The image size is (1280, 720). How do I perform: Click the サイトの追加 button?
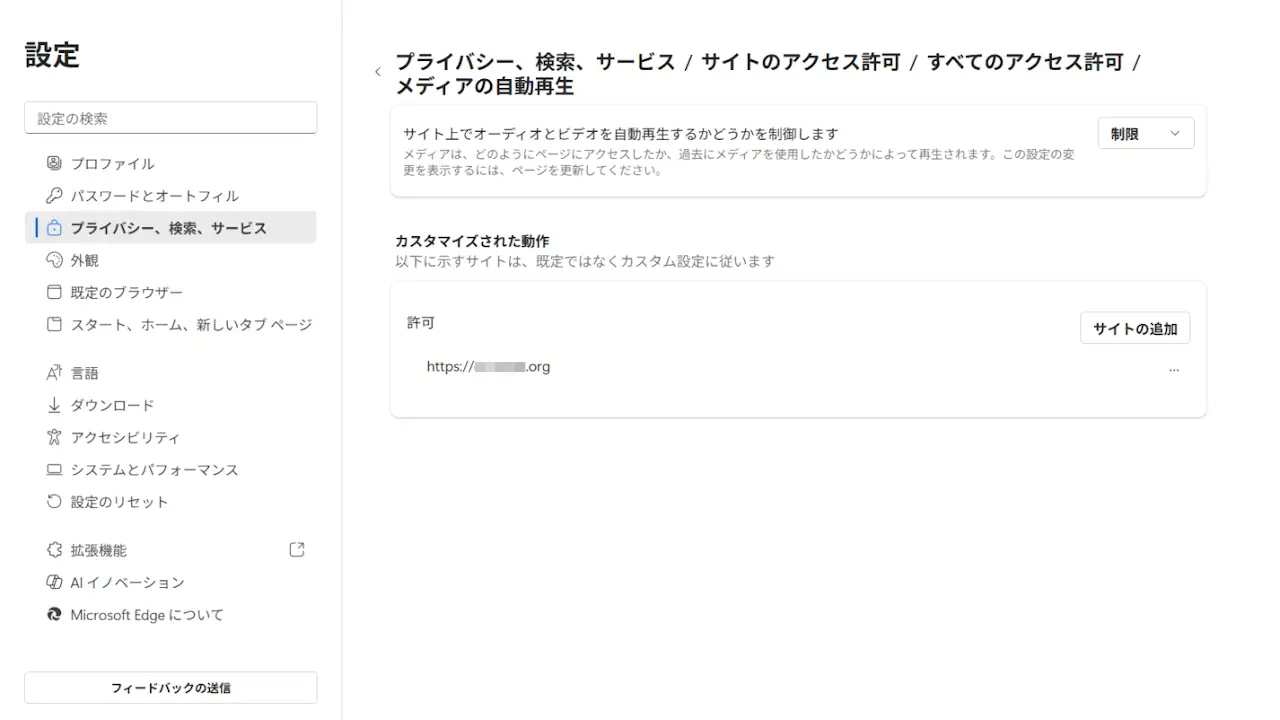click(x=1135, y=328)
